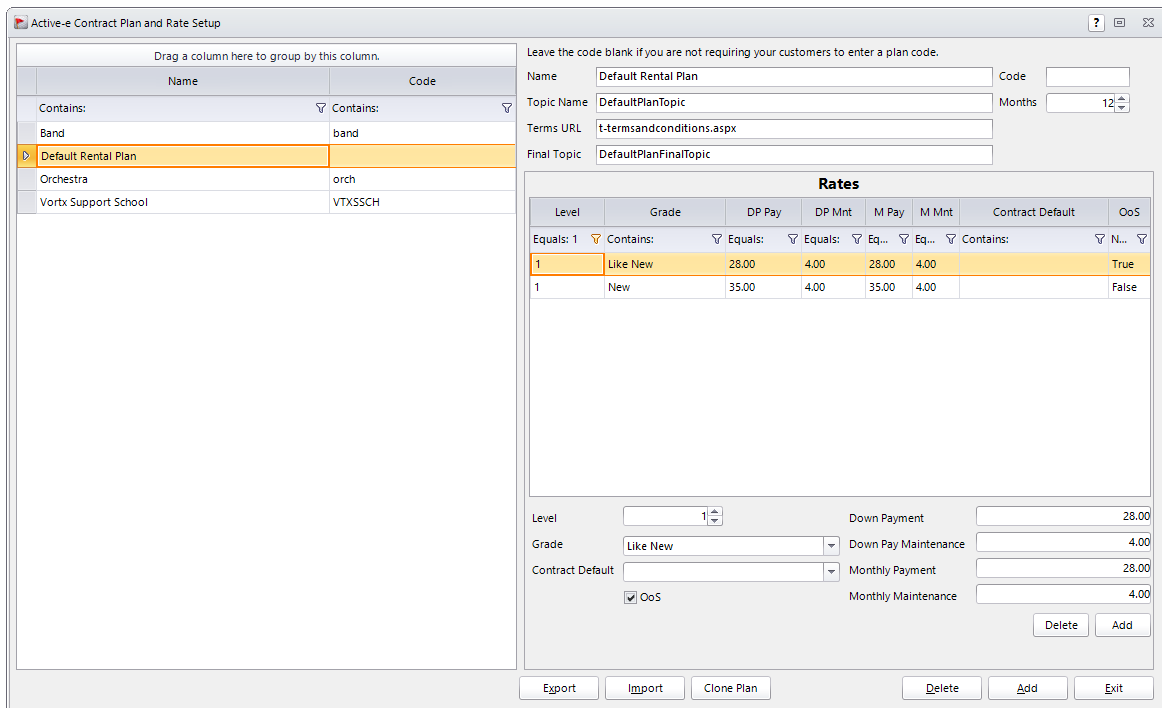Click the Final Topic input field
The image size is (1170, 712).
(x=794, y=154)
